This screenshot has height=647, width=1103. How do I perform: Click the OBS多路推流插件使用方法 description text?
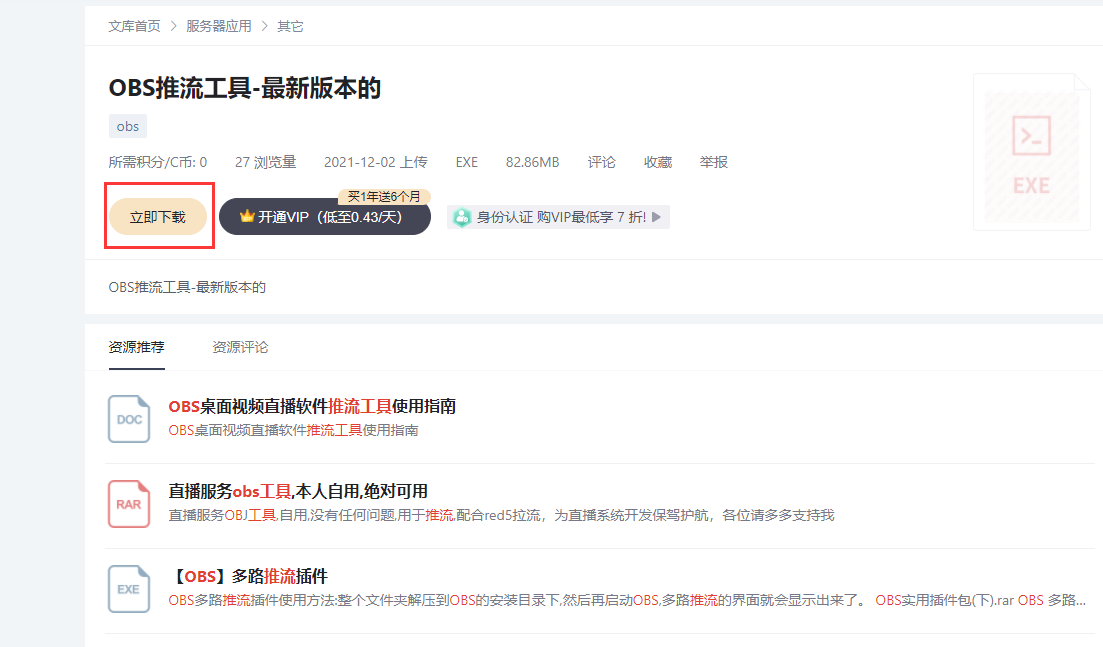click(x=627, y=600)
